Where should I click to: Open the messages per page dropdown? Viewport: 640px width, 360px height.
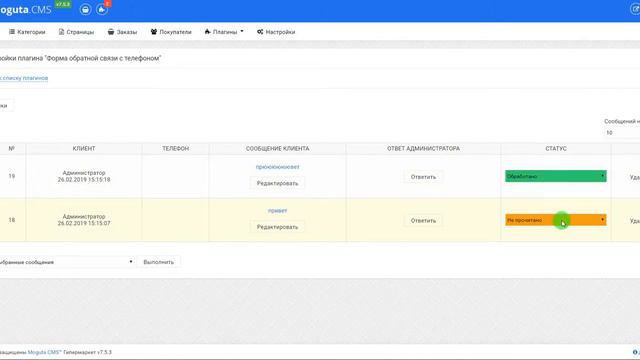click(x=622, y=133)
